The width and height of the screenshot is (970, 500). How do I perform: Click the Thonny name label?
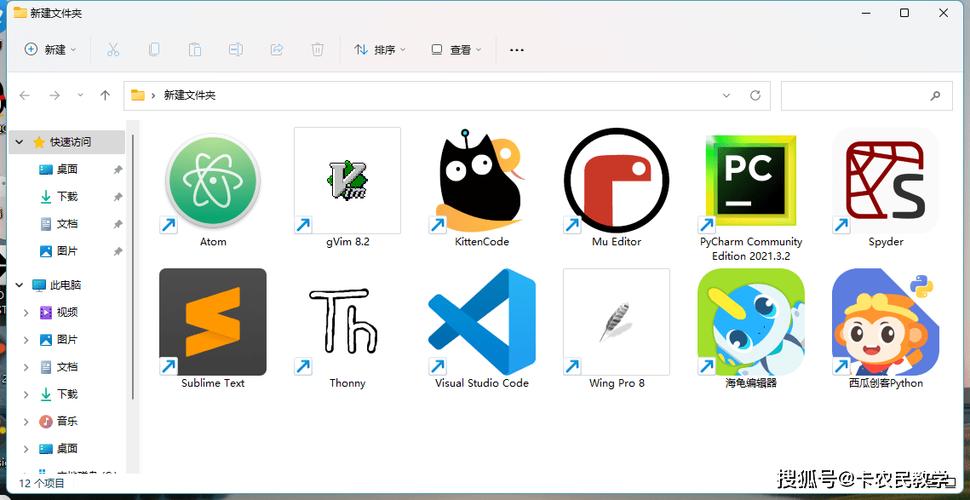click(347, 383)
